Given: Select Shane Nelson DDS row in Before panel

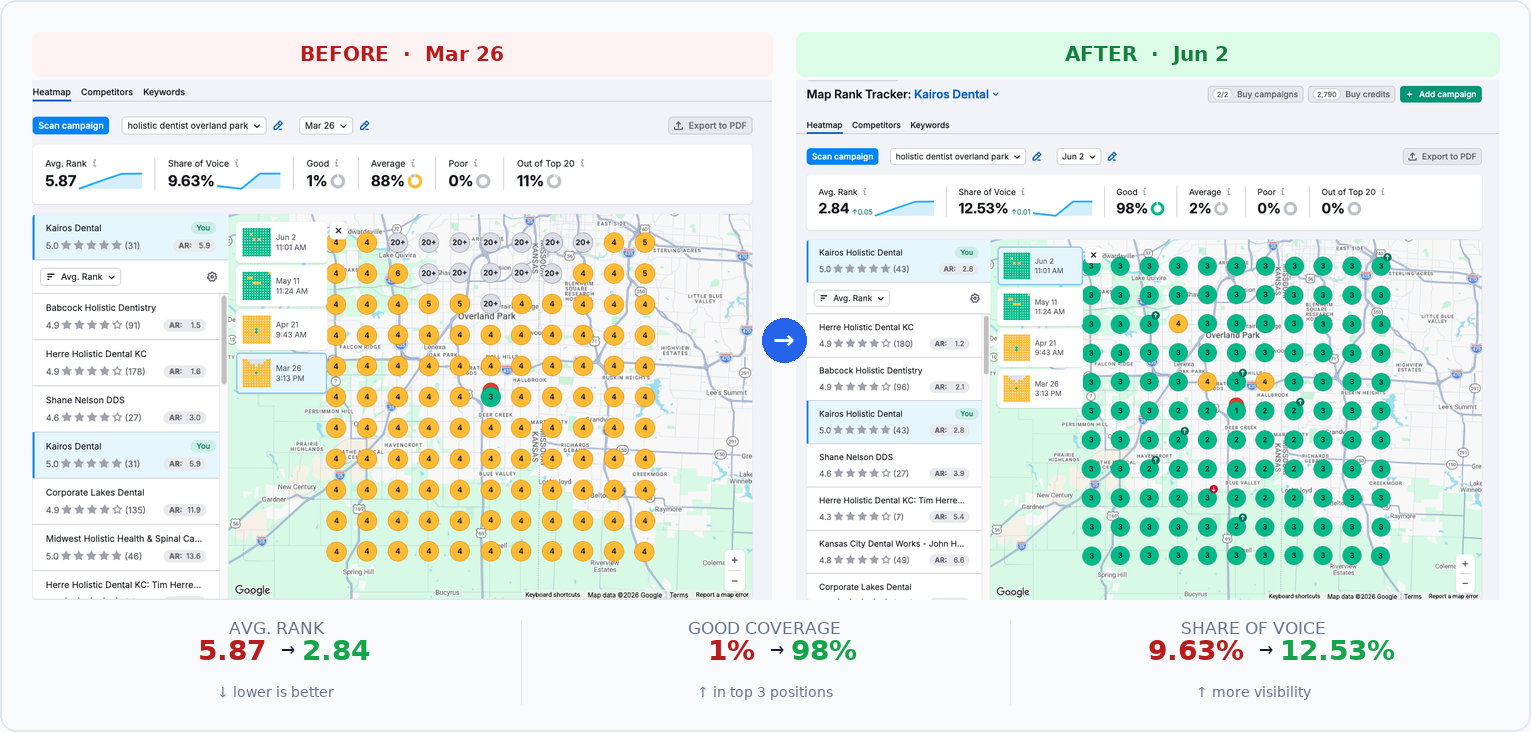Looking at the screenshot, I should [126, 409].
